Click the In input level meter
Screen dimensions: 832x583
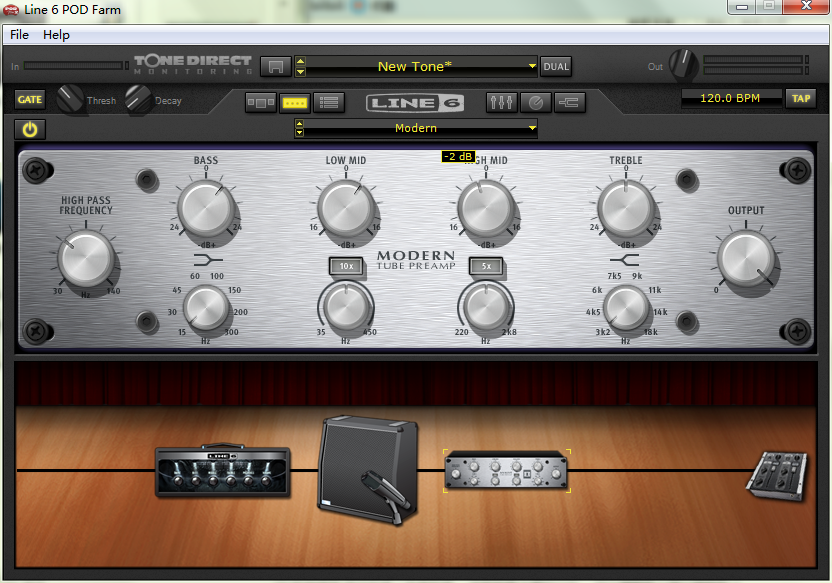(74, 66)
